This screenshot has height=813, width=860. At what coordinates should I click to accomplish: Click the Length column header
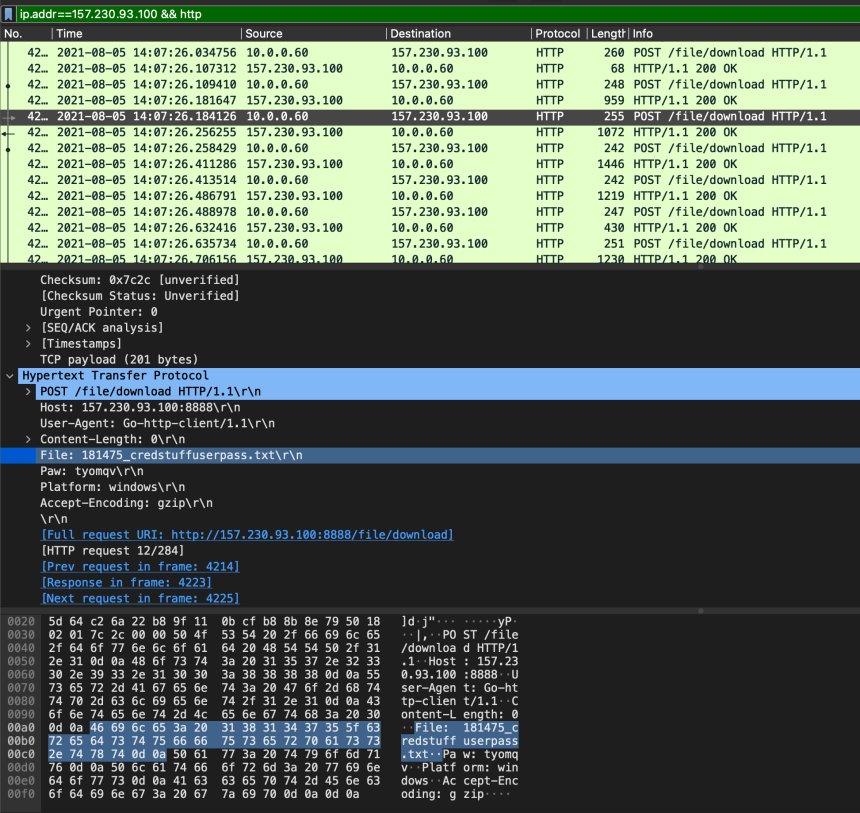[608, 33]
